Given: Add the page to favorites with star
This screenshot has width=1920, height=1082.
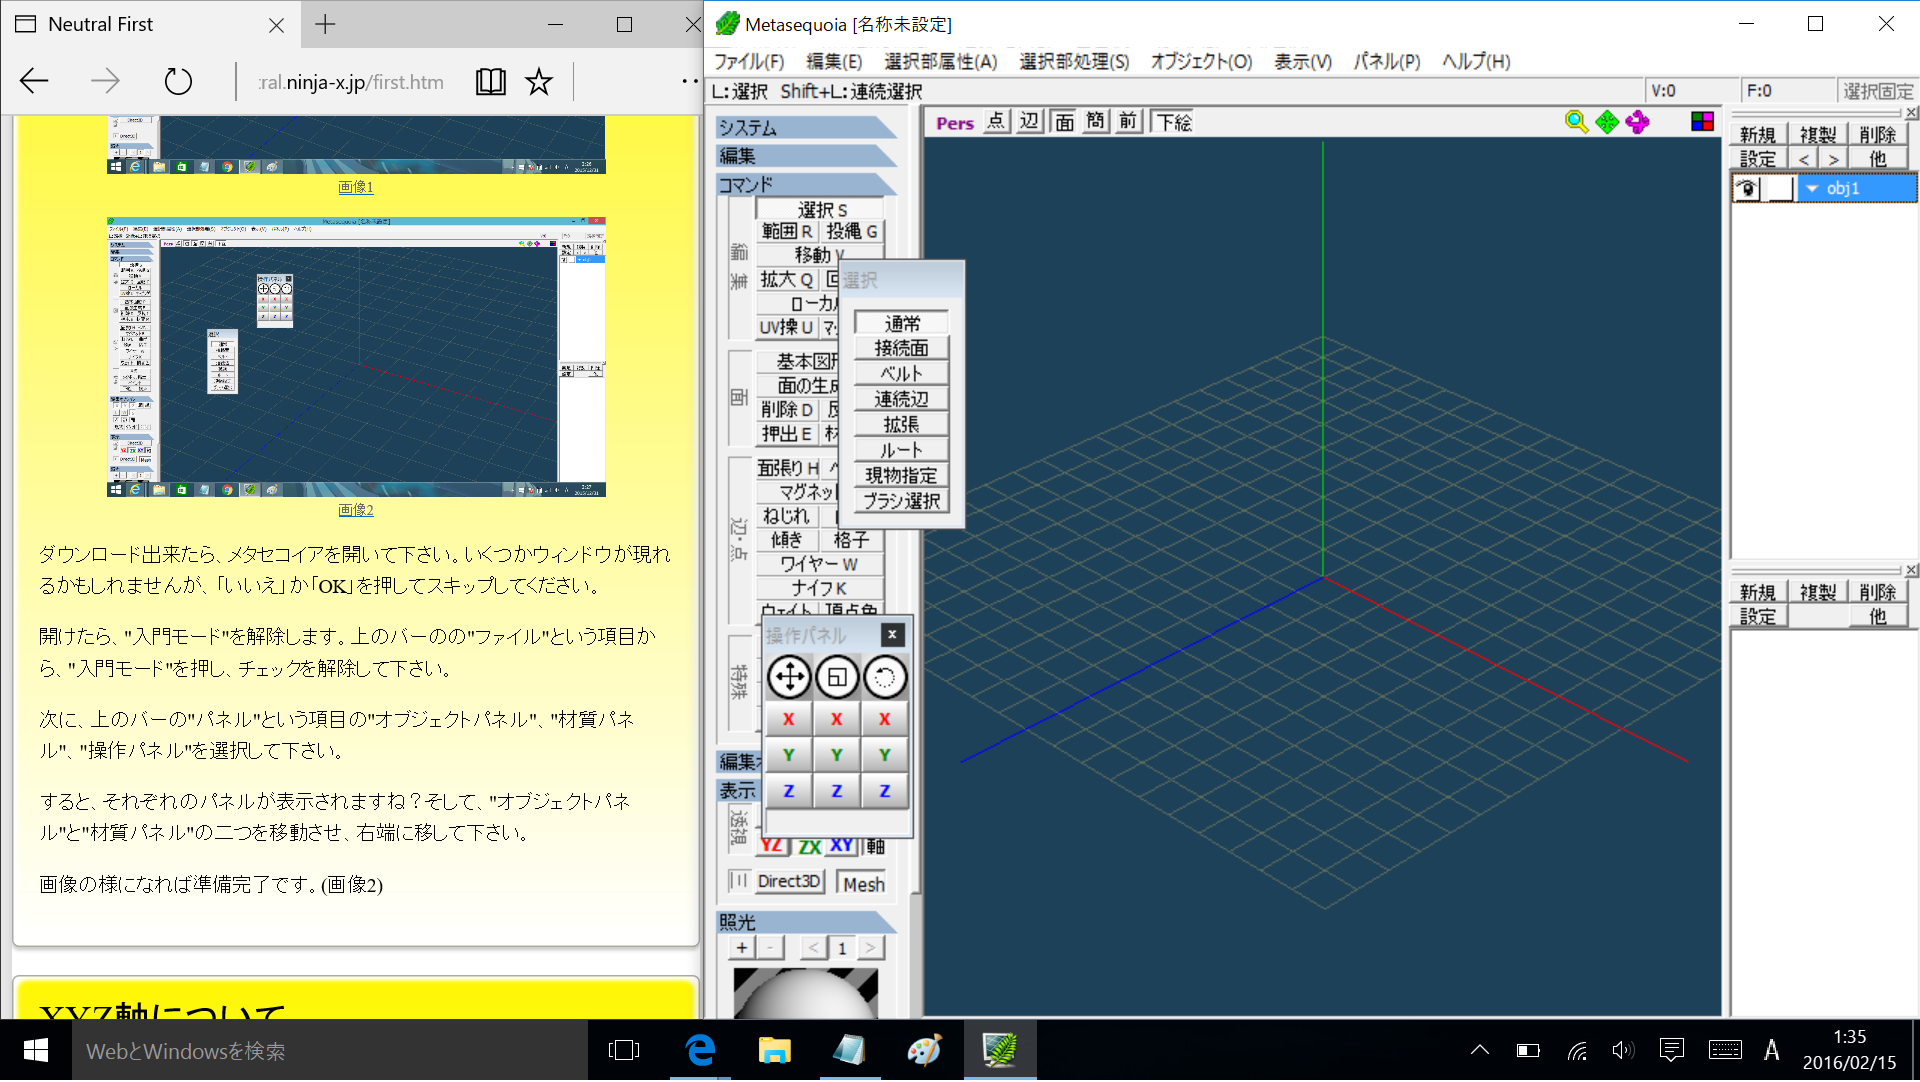Looking at the screenshot, I should [x=539, y=82].
